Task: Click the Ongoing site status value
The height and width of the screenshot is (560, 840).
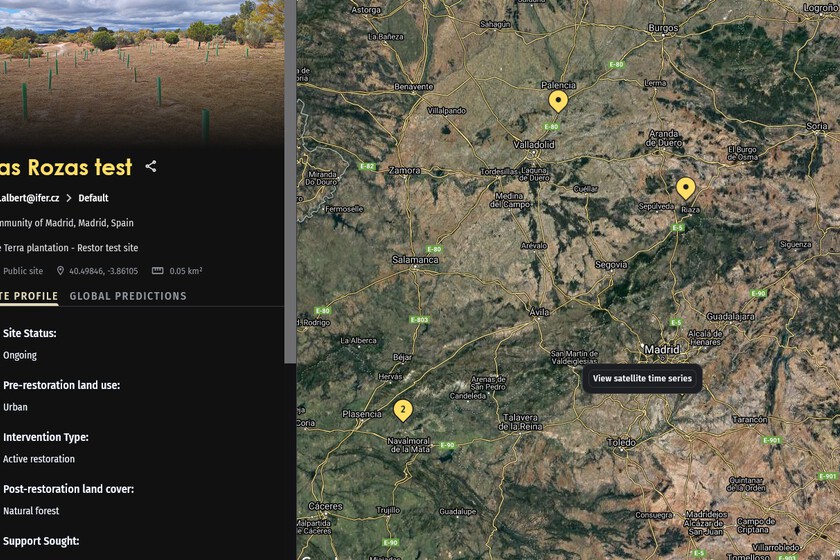Action: coord(20,355)
